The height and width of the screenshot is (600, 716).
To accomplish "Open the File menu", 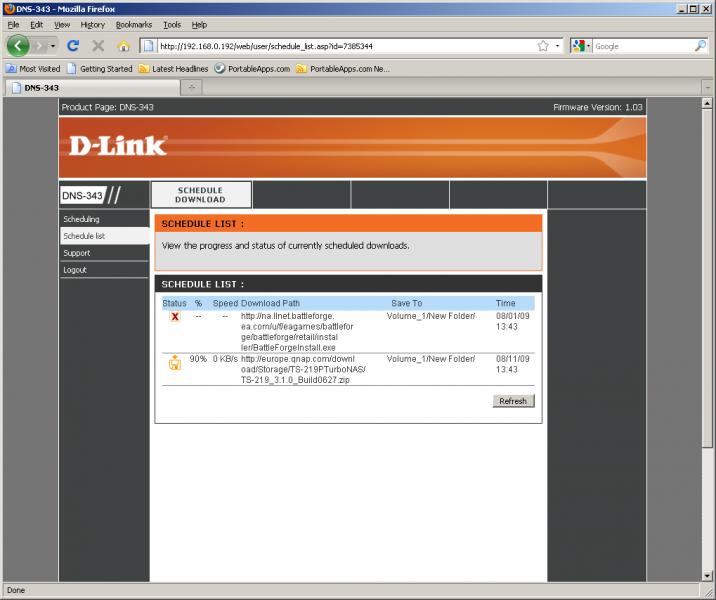I will click(x=13, y=25).
